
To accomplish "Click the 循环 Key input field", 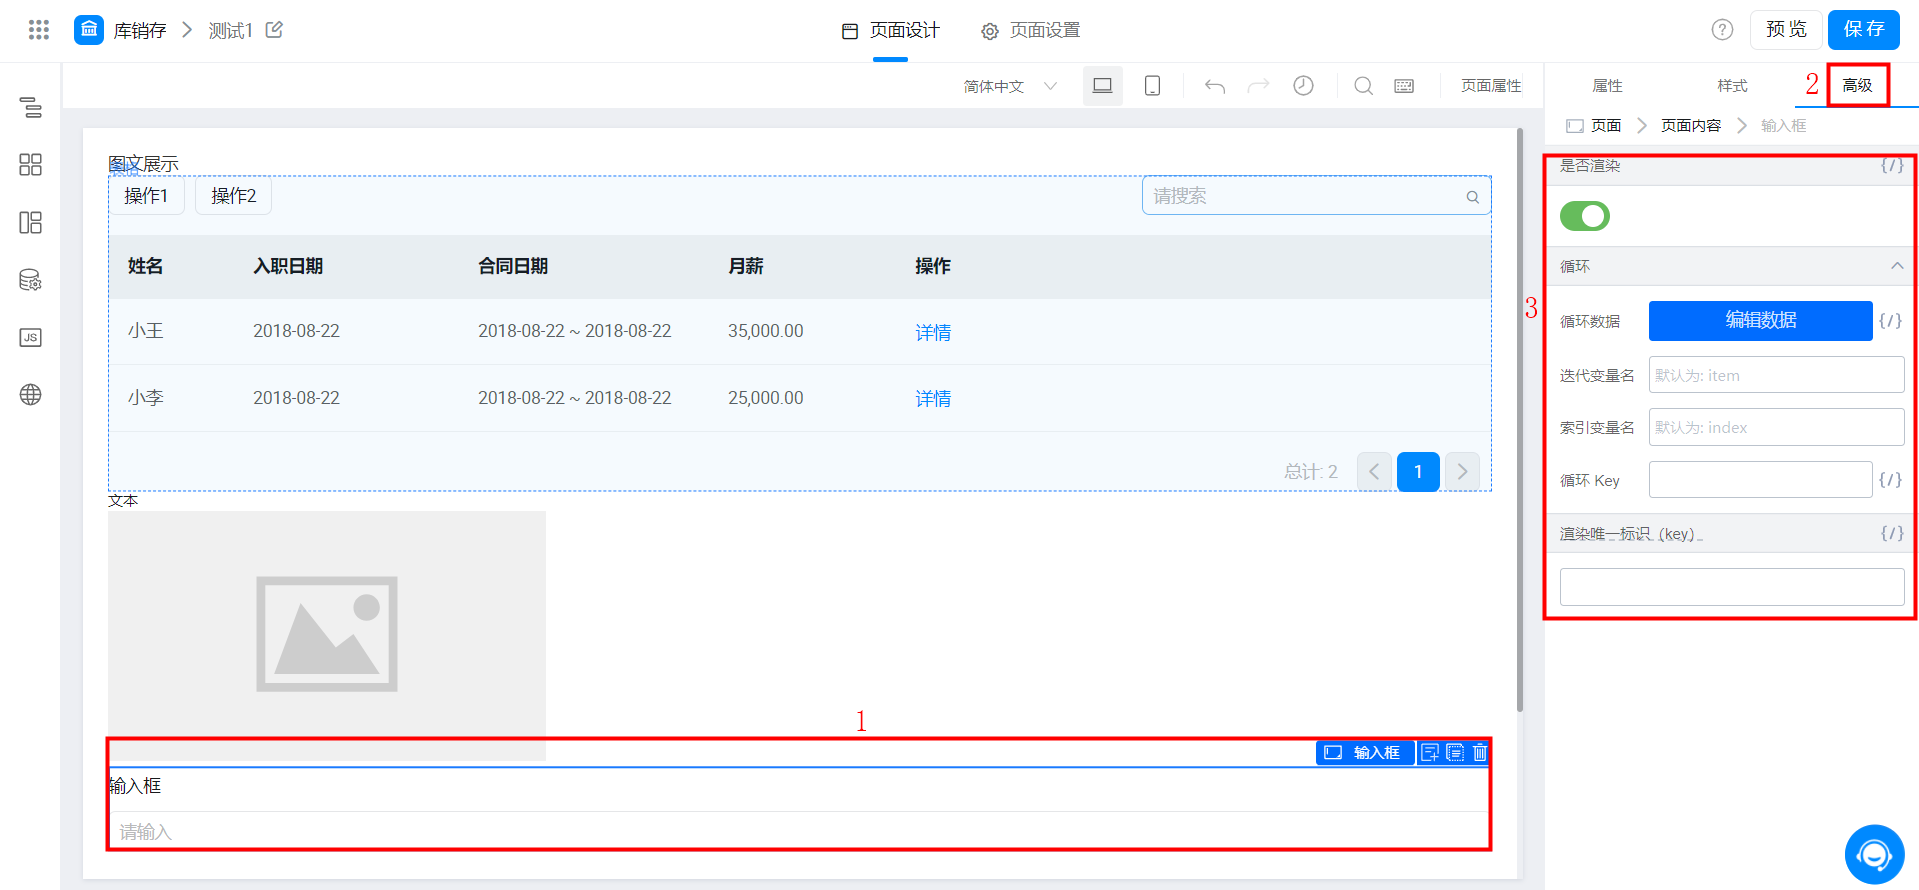I will [1760, 480].
